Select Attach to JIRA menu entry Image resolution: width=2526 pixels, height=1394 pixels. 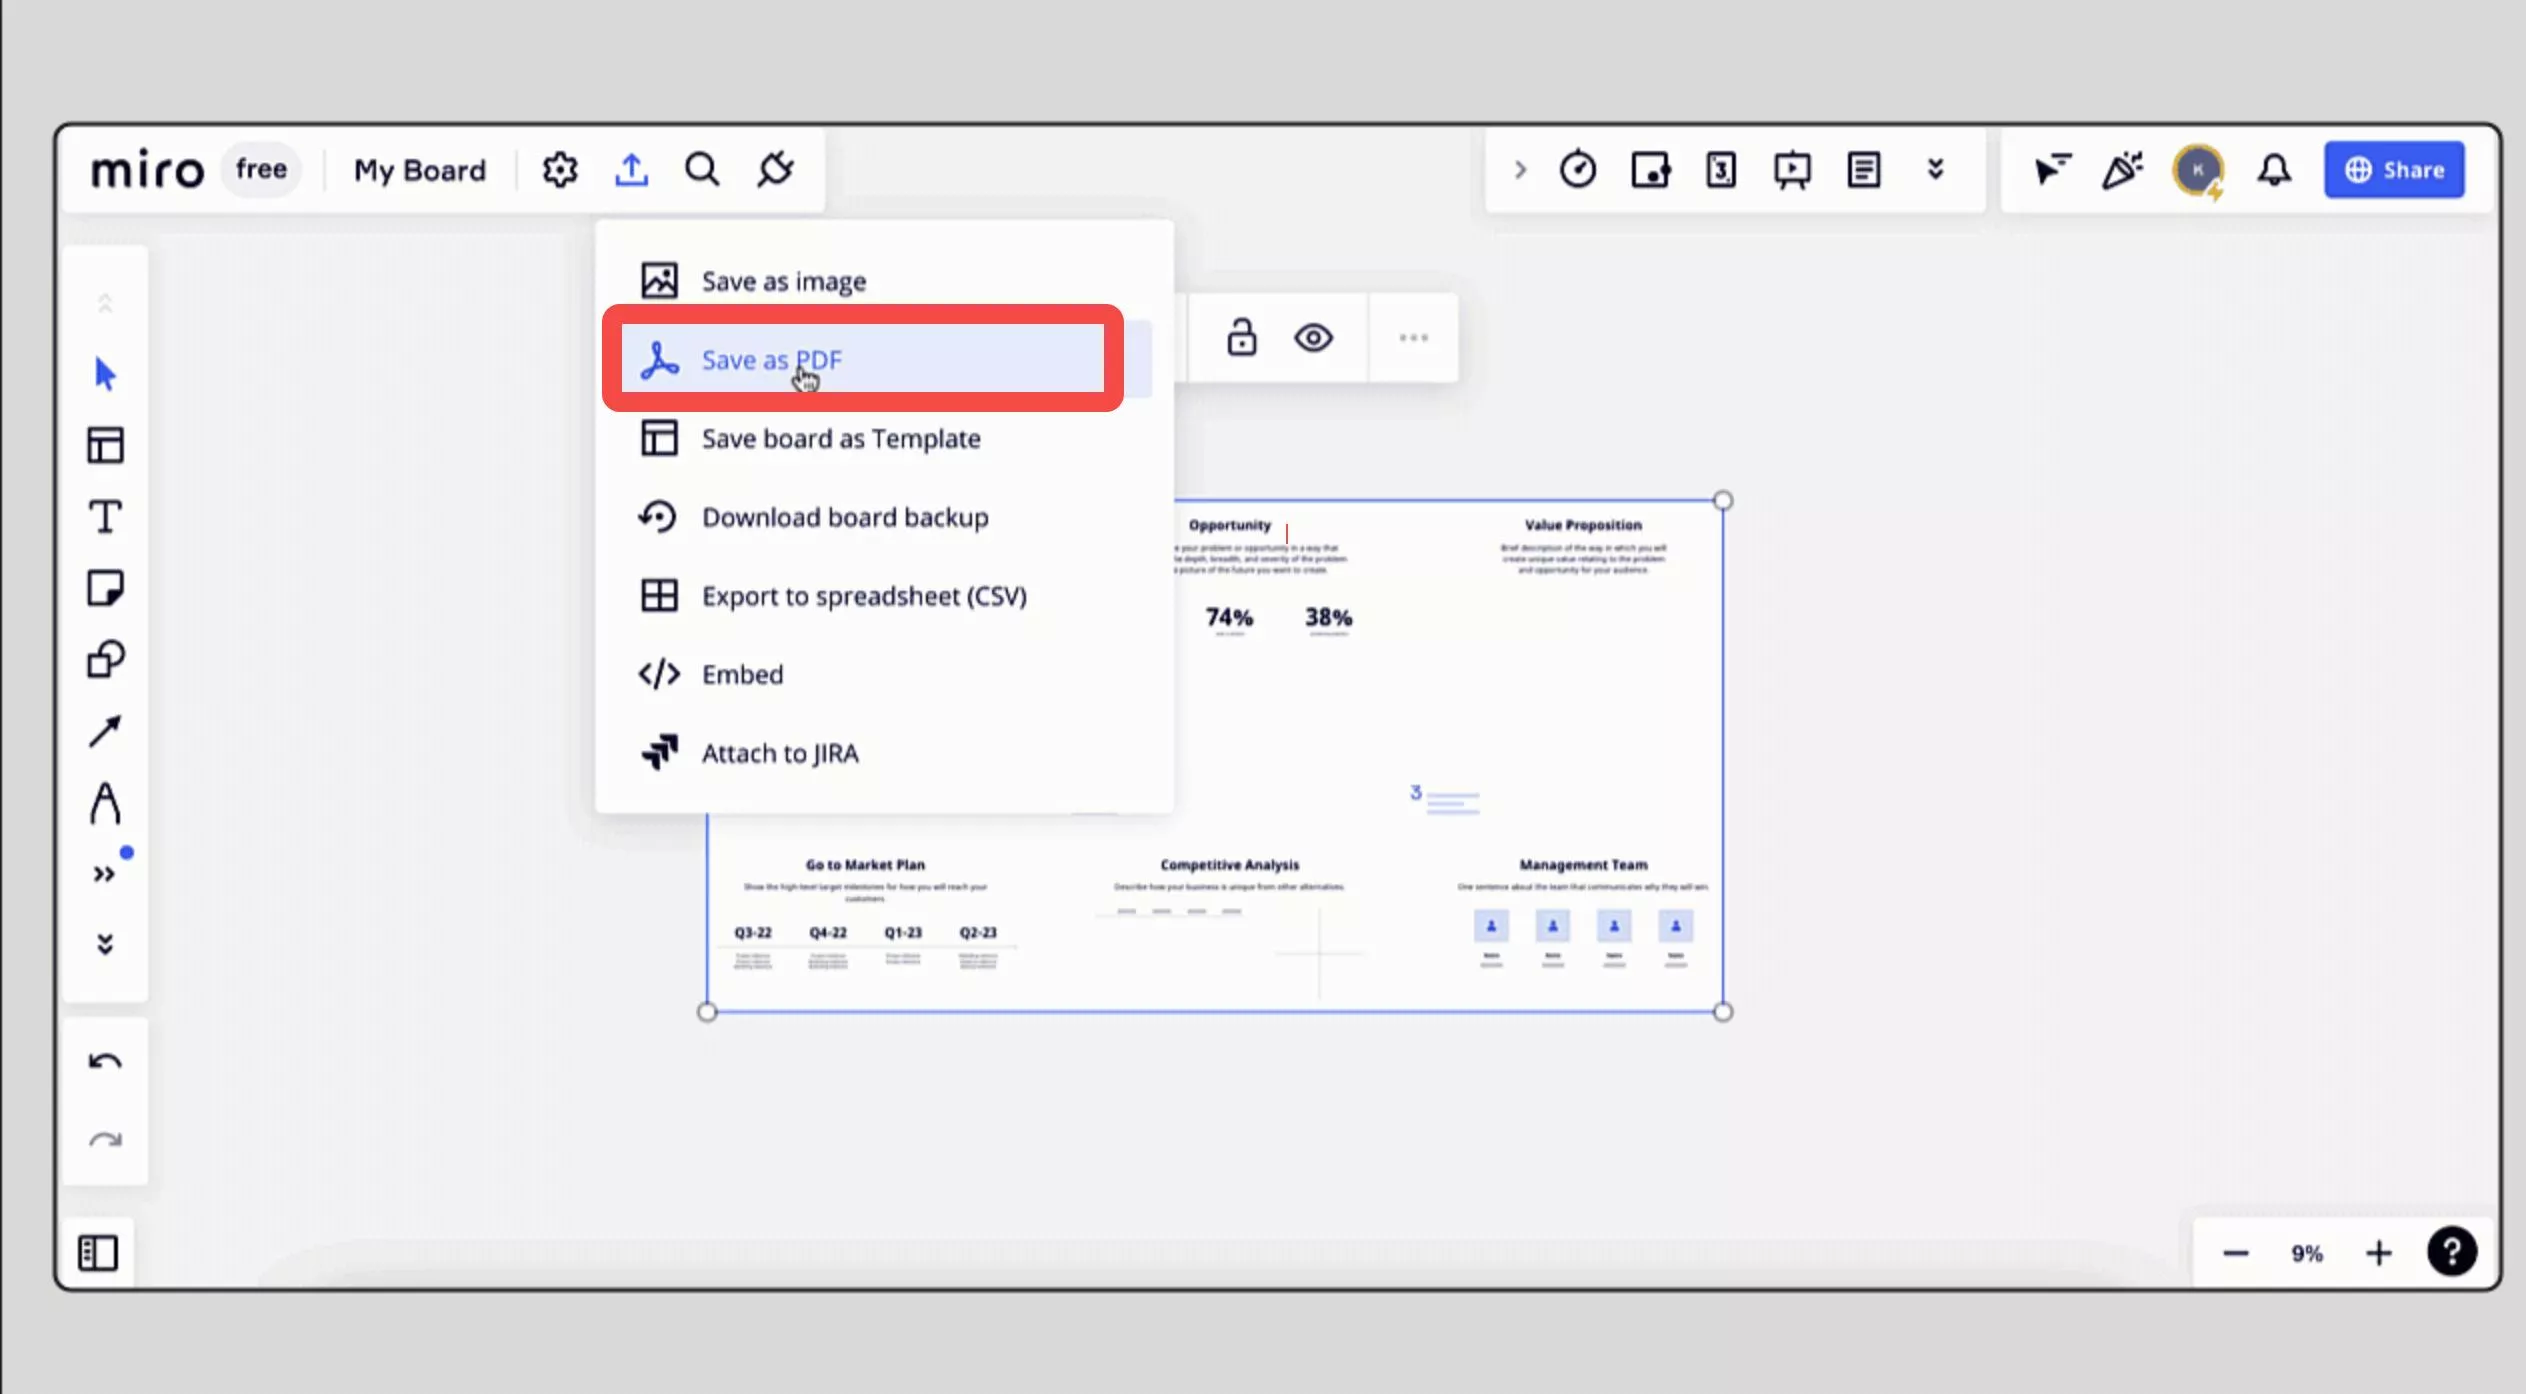point(780,752)
